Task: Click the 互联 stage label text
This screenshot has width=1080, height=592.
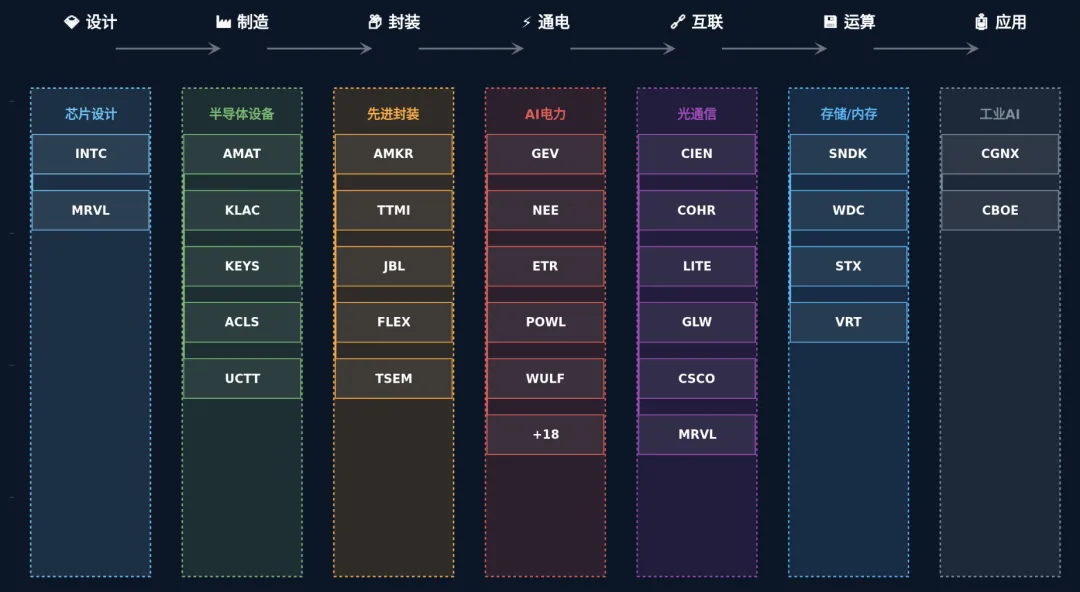Action: [x=707, y=22]
